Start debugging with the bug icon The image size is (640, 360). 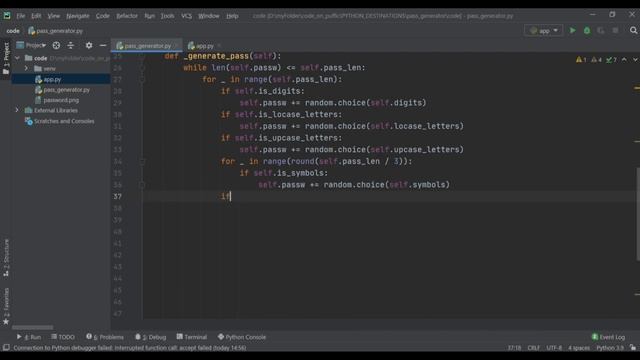[x=587, y=31]
